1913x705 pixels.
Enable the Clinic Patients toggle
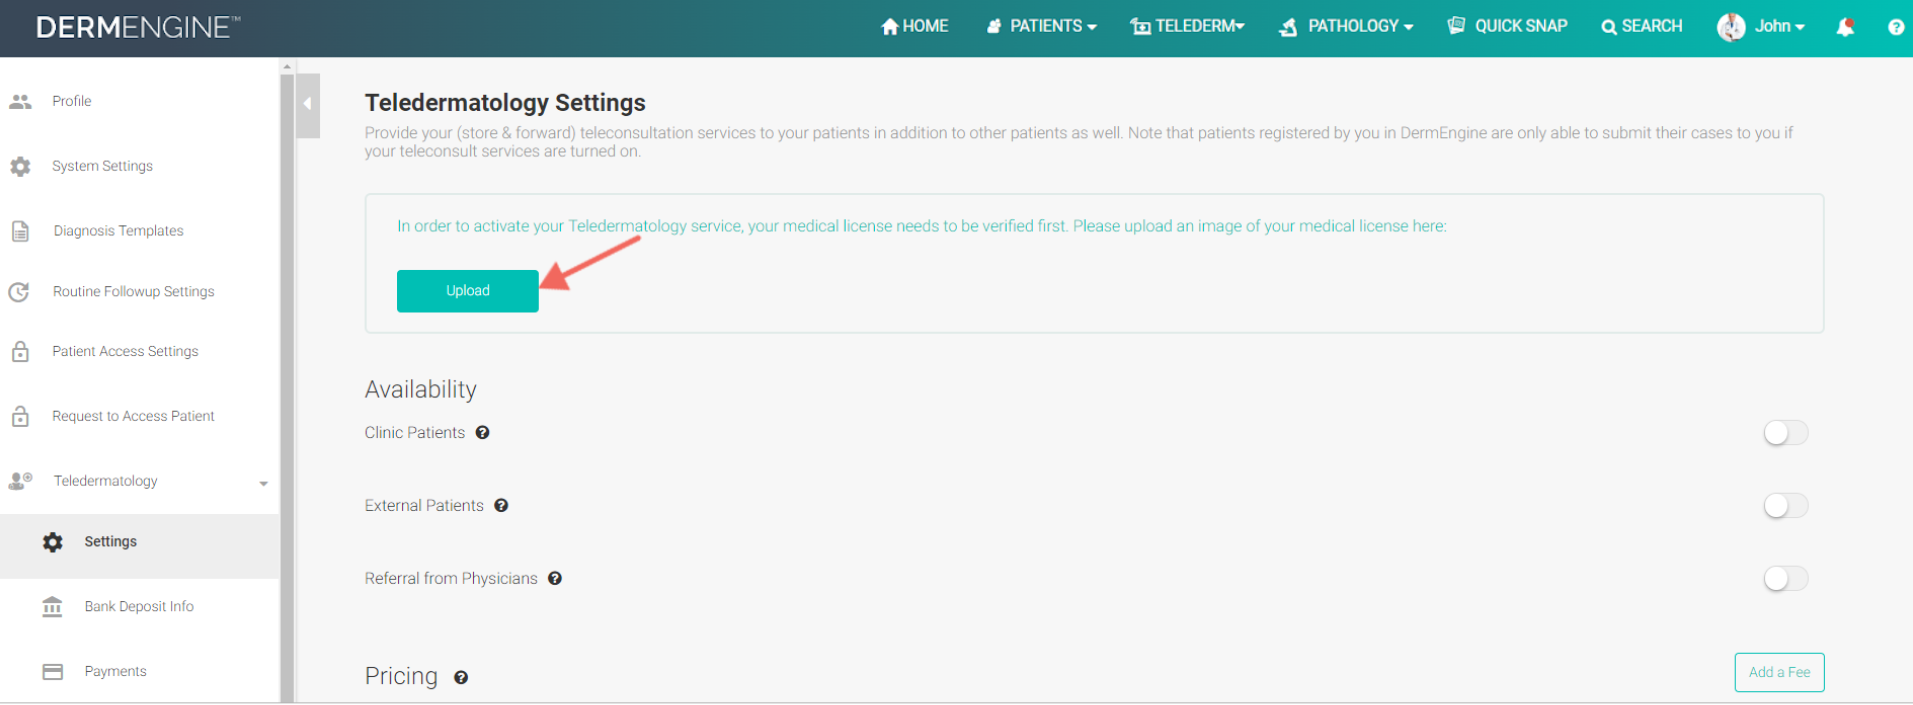[x=1785, y=433]
